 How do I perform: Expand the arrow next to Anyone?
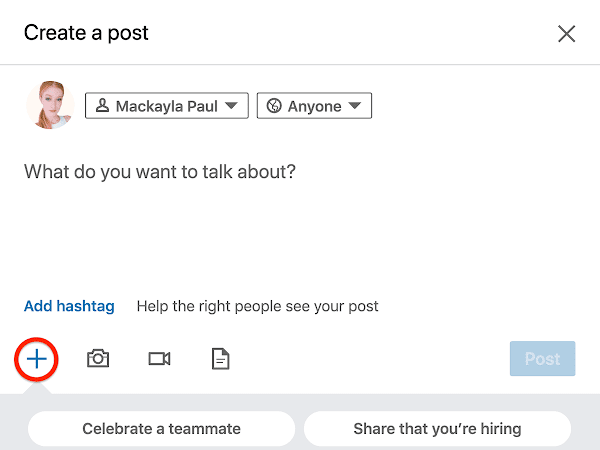click(355, 106)
